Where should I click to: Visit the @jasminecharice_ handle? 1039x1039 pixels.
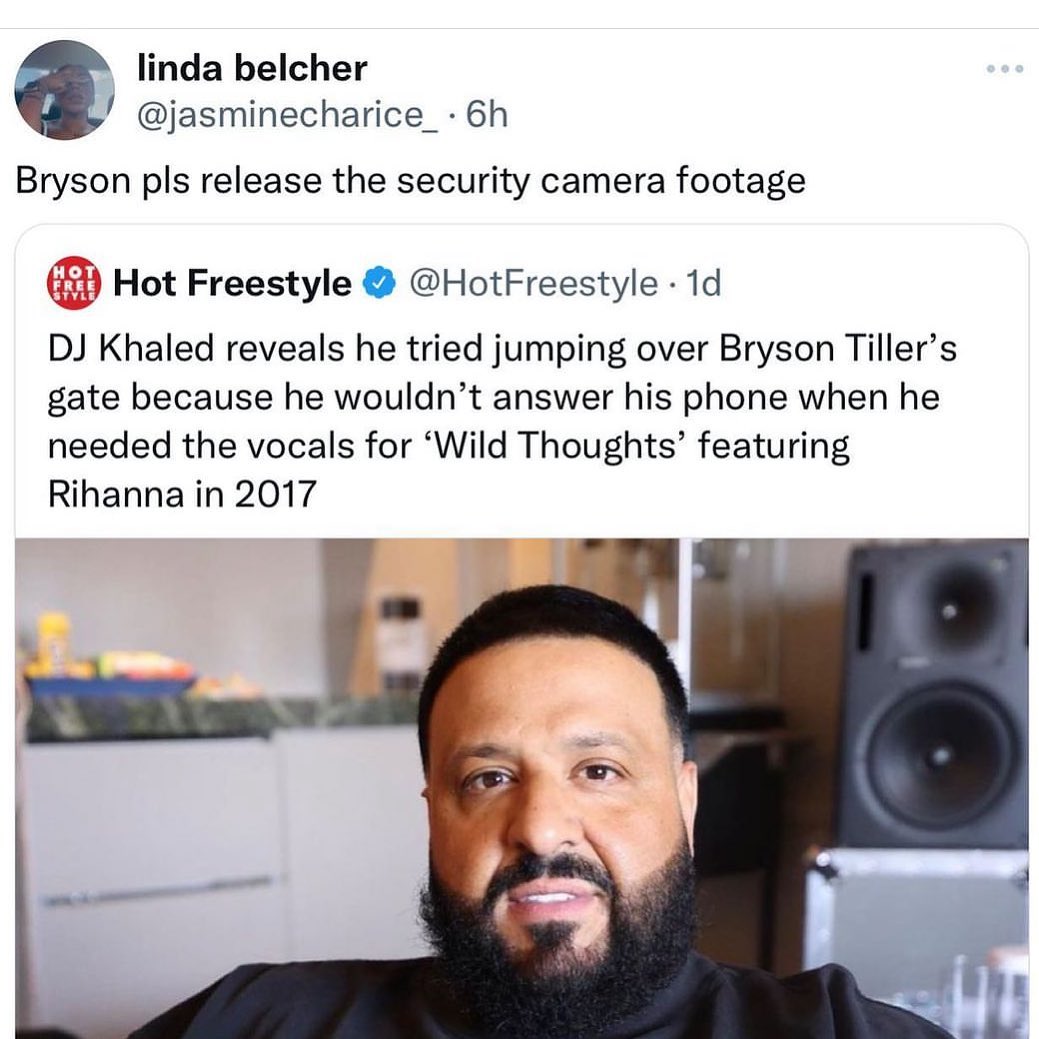[x=287, y=114]
